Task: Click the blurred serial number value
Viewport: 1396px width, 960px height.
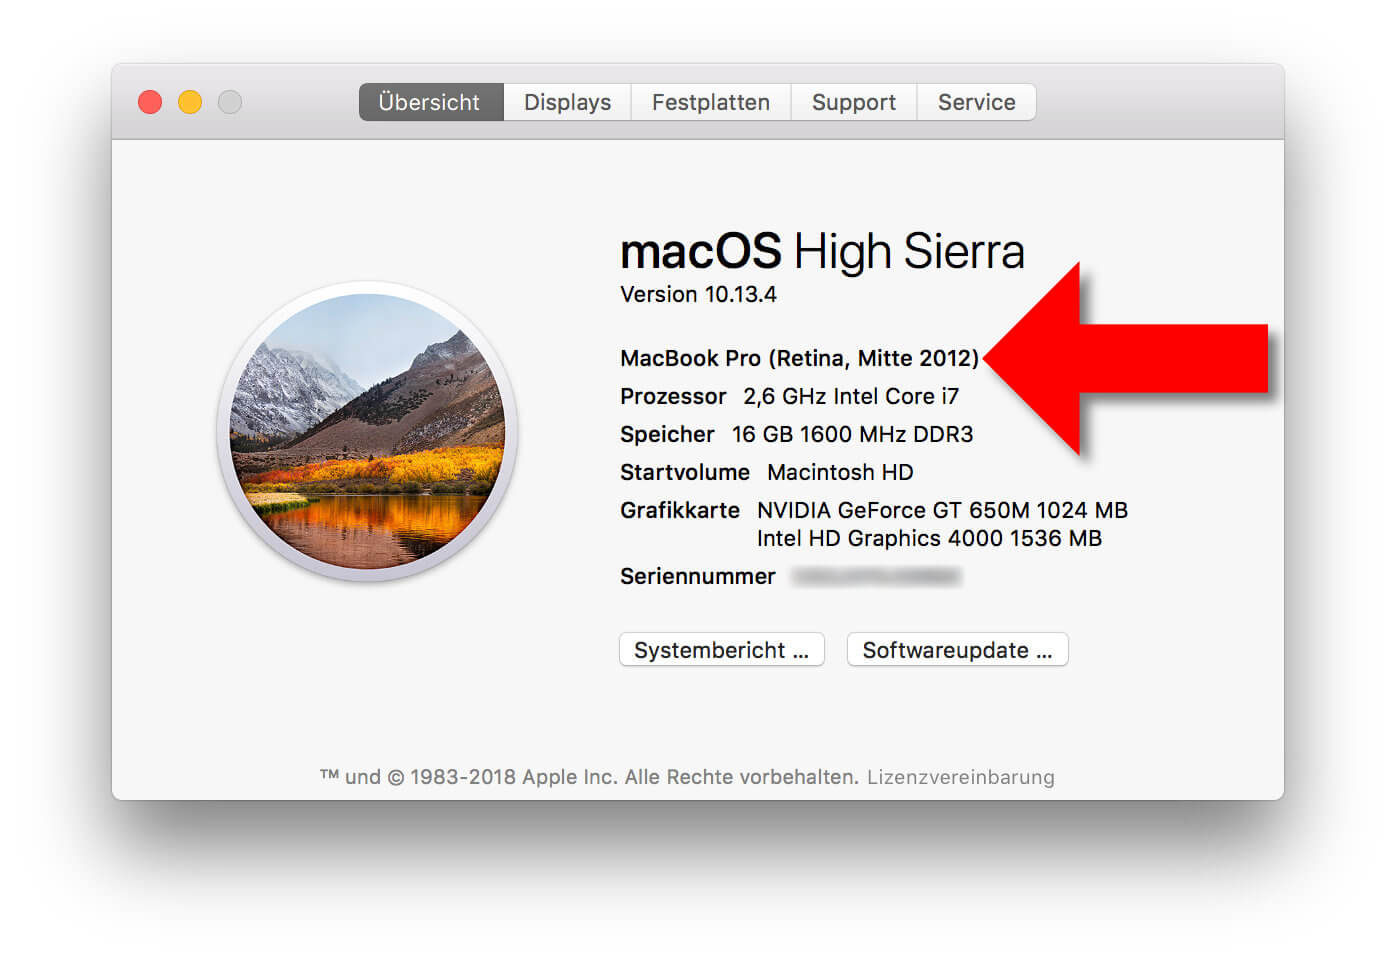Action: coord(876,576)
